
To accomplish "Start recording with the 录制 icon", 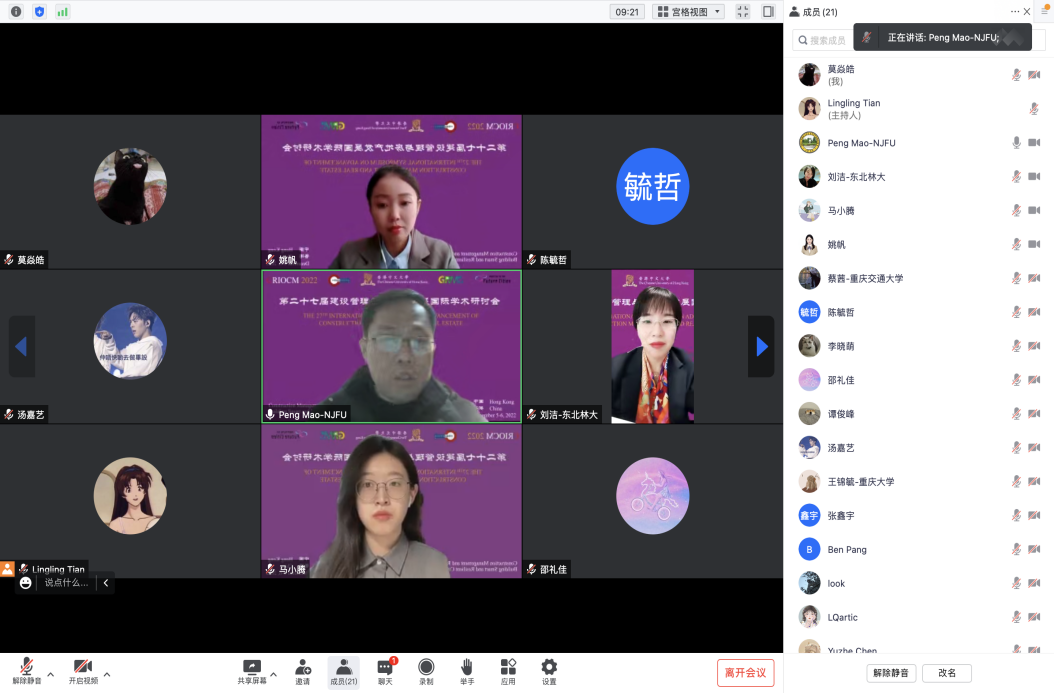I will coord(426,671).
